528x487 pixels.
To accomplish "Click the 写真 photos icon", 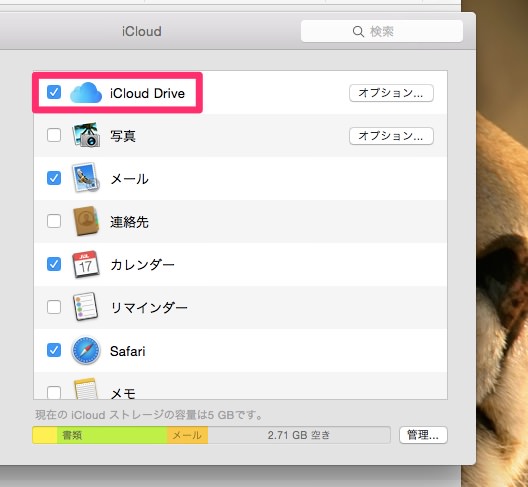I will point(86,135).
